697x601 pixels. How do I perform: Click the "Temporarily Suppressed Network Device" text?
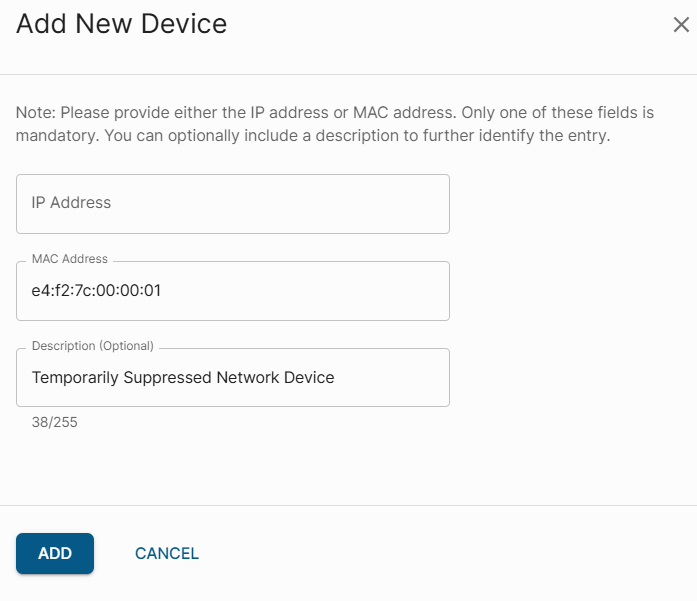tap(183, 378)
